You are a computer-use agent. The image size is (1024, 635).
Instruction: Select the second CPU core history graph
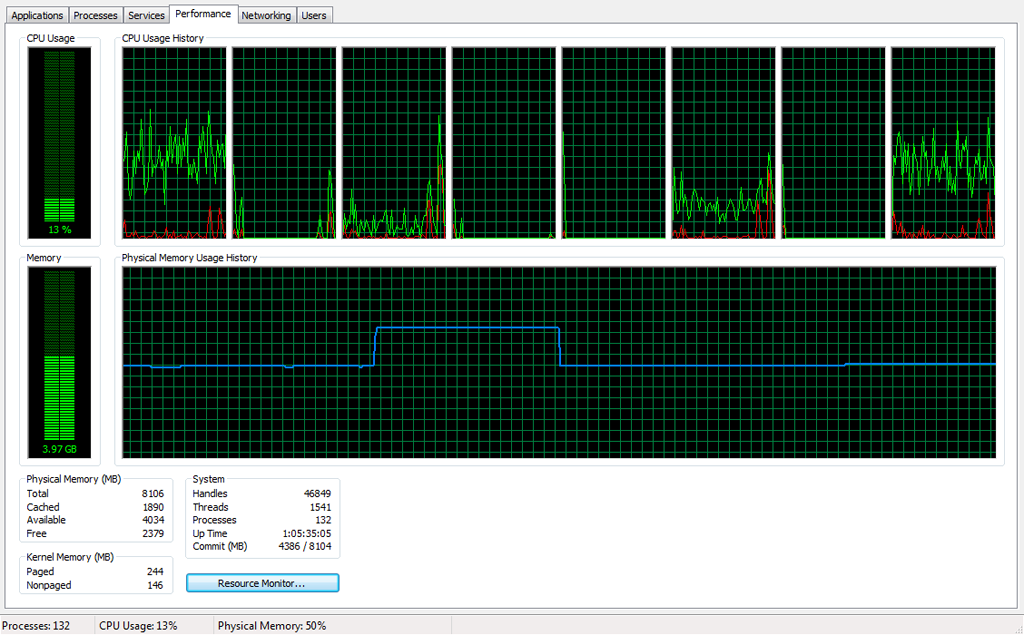point(284,142)
